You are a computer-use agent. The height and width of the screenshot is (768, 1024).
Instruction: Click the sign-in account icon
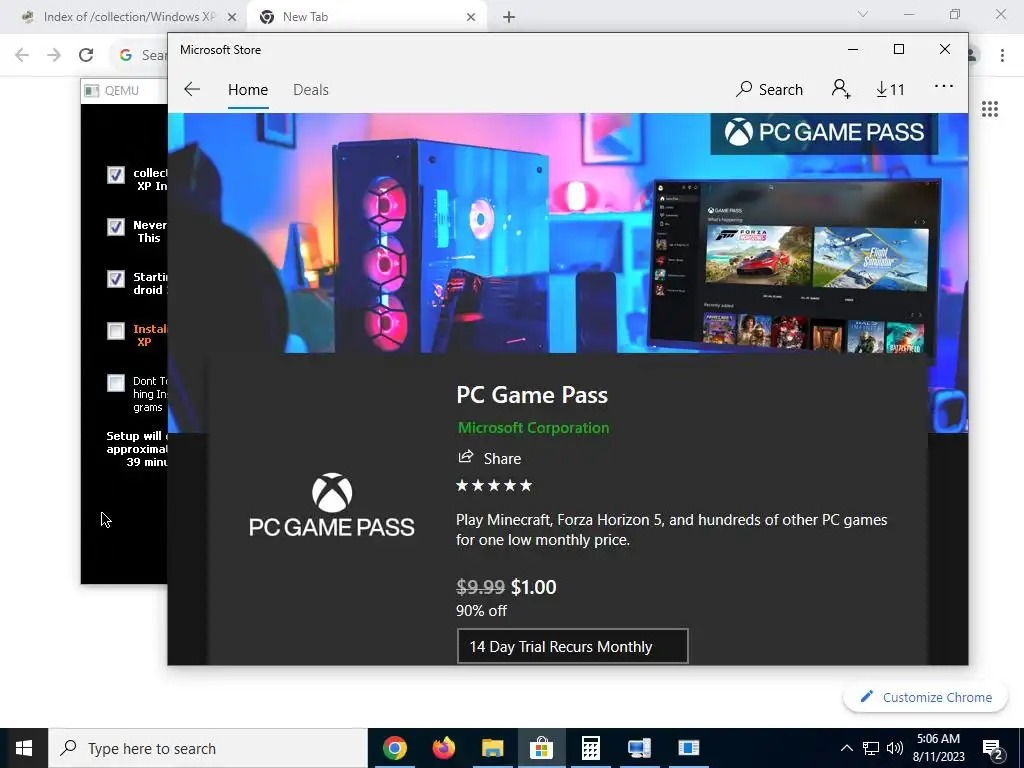pyautogui.click(x=840, y=89)
